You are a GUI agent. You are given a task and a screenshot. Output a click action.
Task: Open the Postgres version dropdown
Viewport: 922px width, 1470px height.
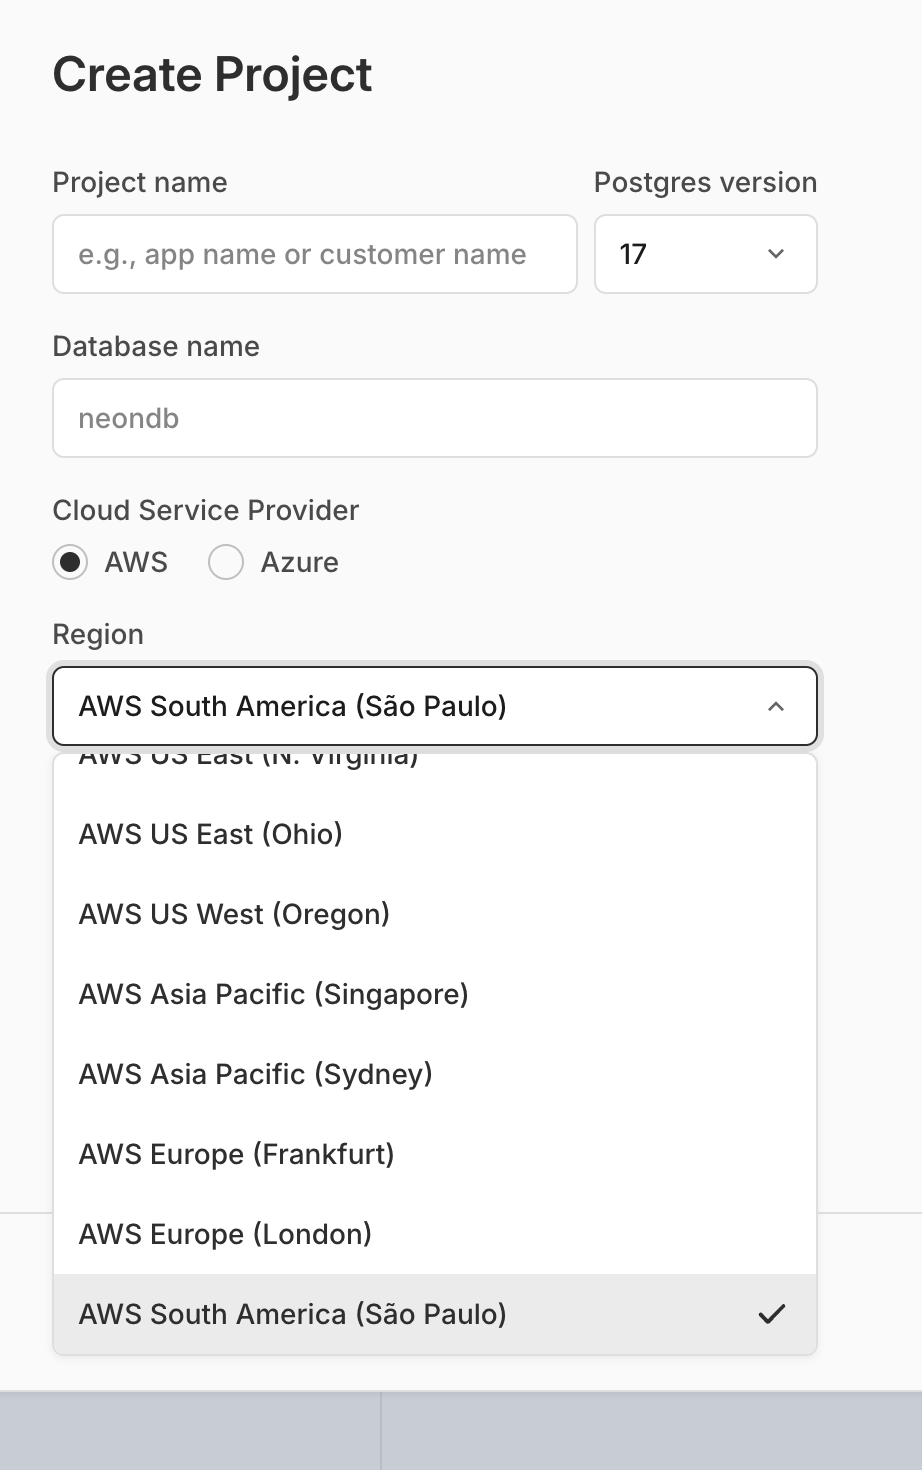click(x=706, y=254)
